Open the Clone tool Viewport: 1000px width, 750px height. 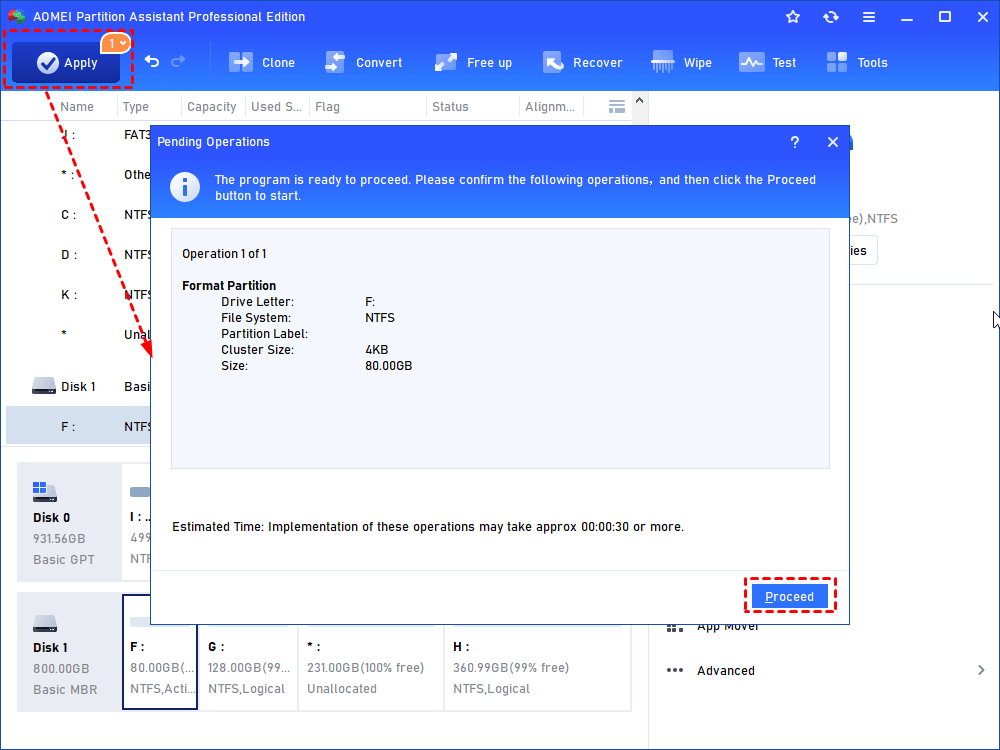[x=262, y=62]
